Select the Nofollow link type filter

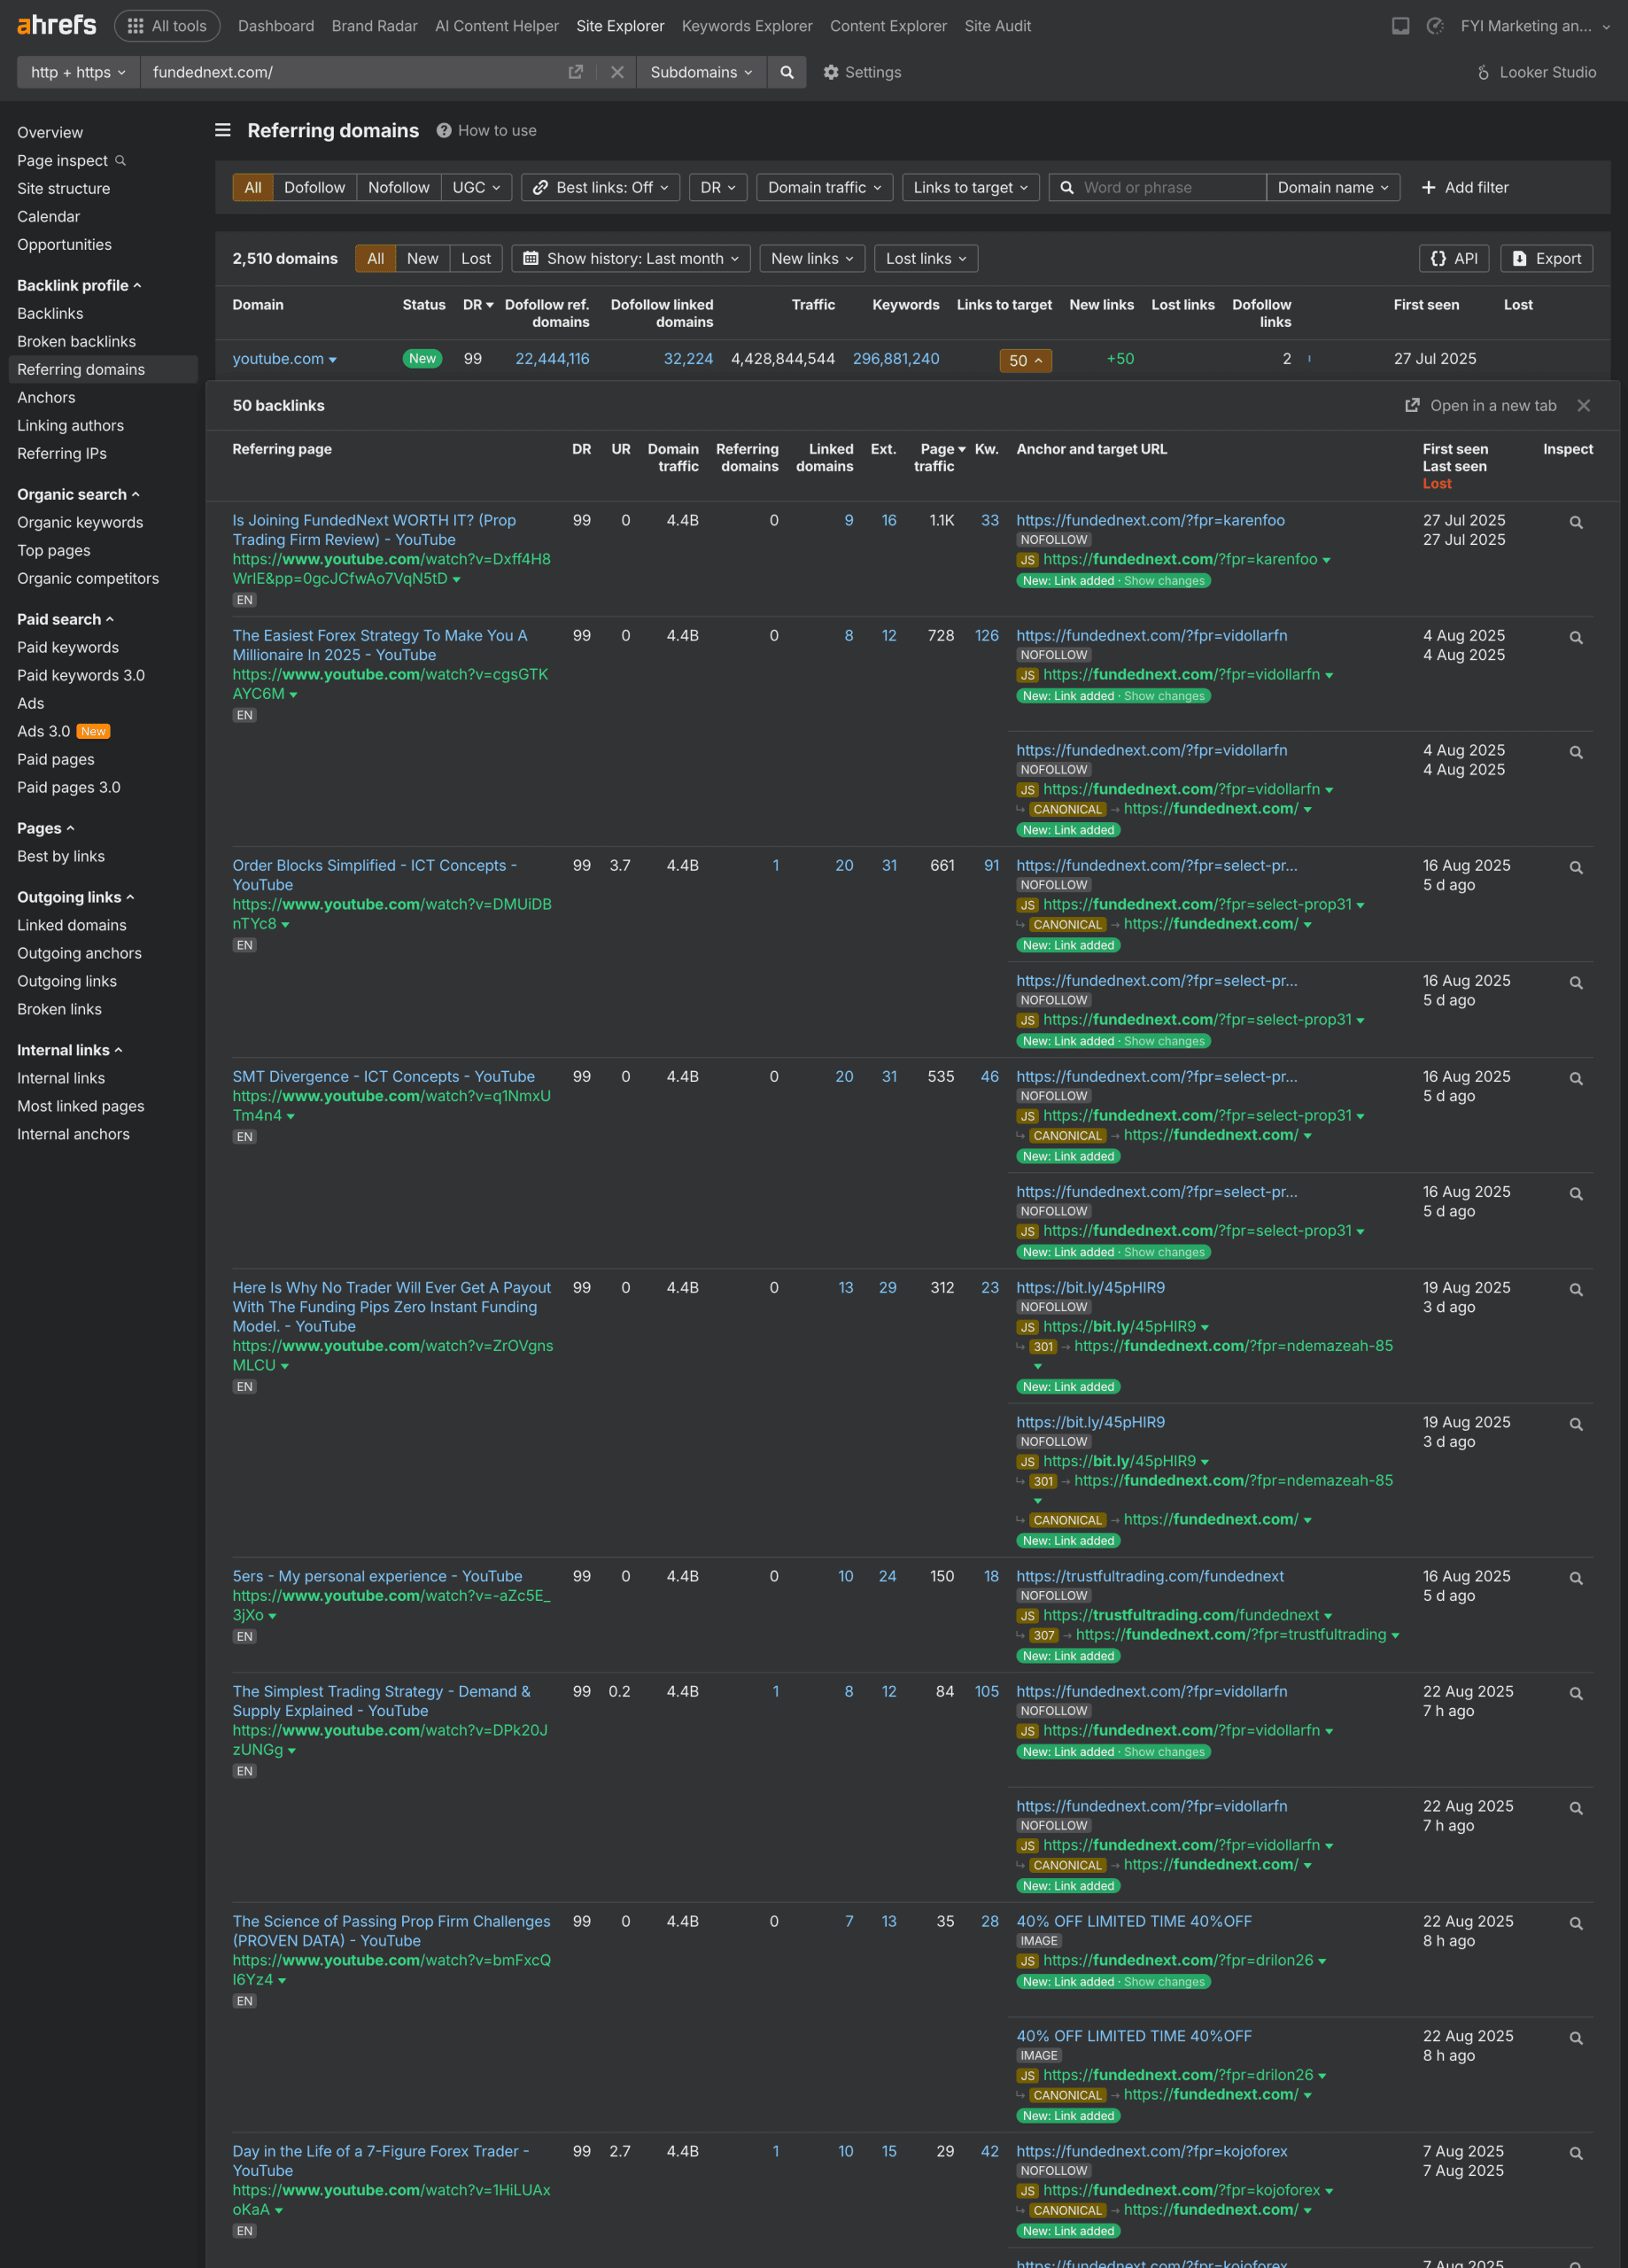tap(398, 188)
